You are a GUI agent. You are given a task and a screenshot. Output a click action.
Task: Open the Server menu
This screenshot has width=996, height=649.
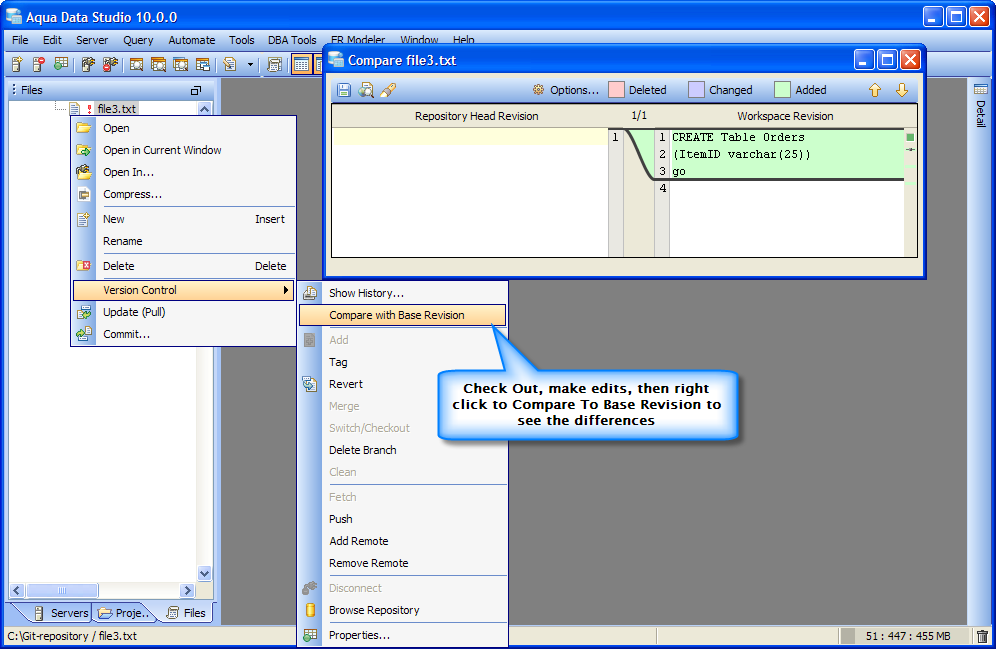(92, 40)
